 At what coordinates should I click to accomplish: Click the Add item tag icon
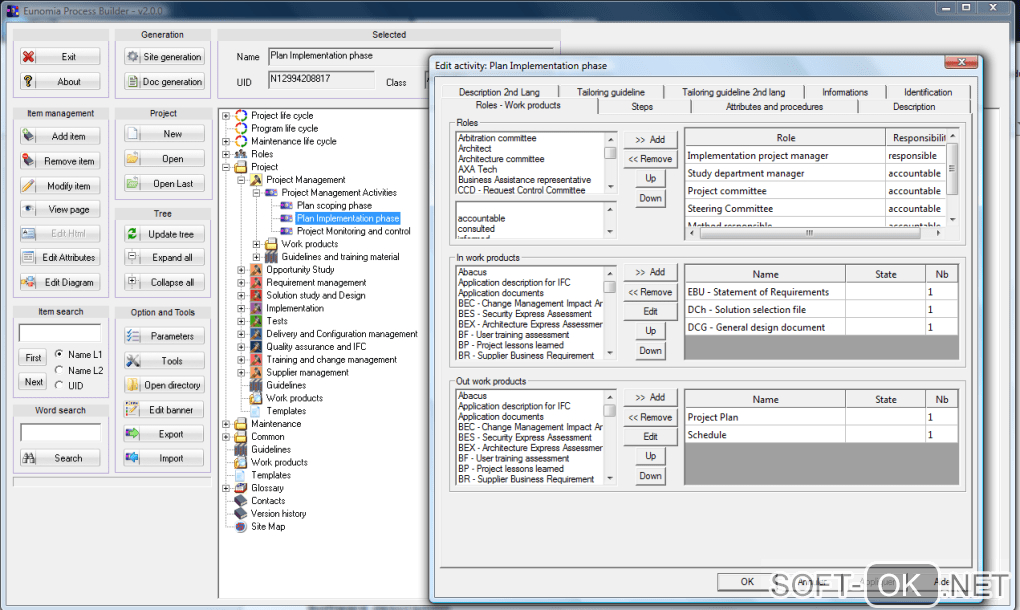point(30,136)
